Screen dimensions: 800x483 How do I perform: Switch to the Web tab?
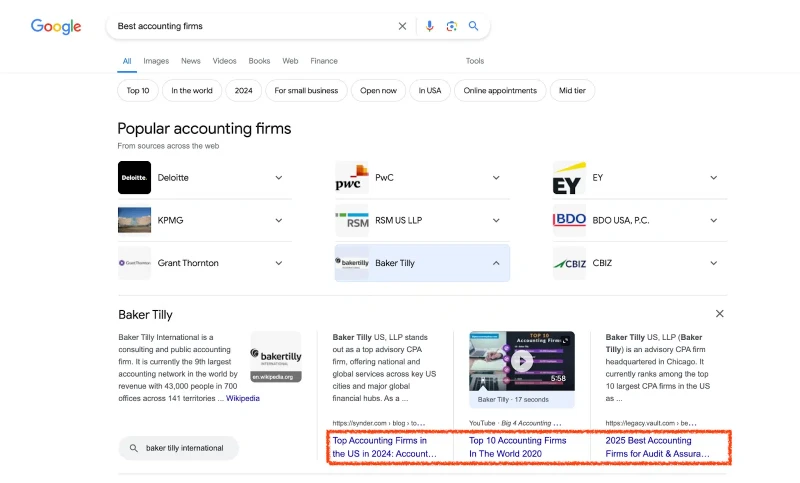point(290,61)
